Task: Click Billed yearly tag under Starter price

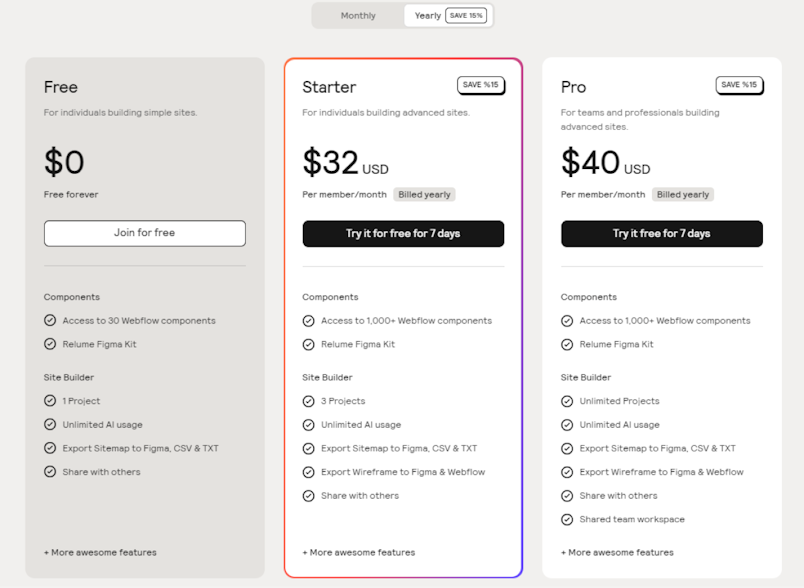Action: [424, 195]
